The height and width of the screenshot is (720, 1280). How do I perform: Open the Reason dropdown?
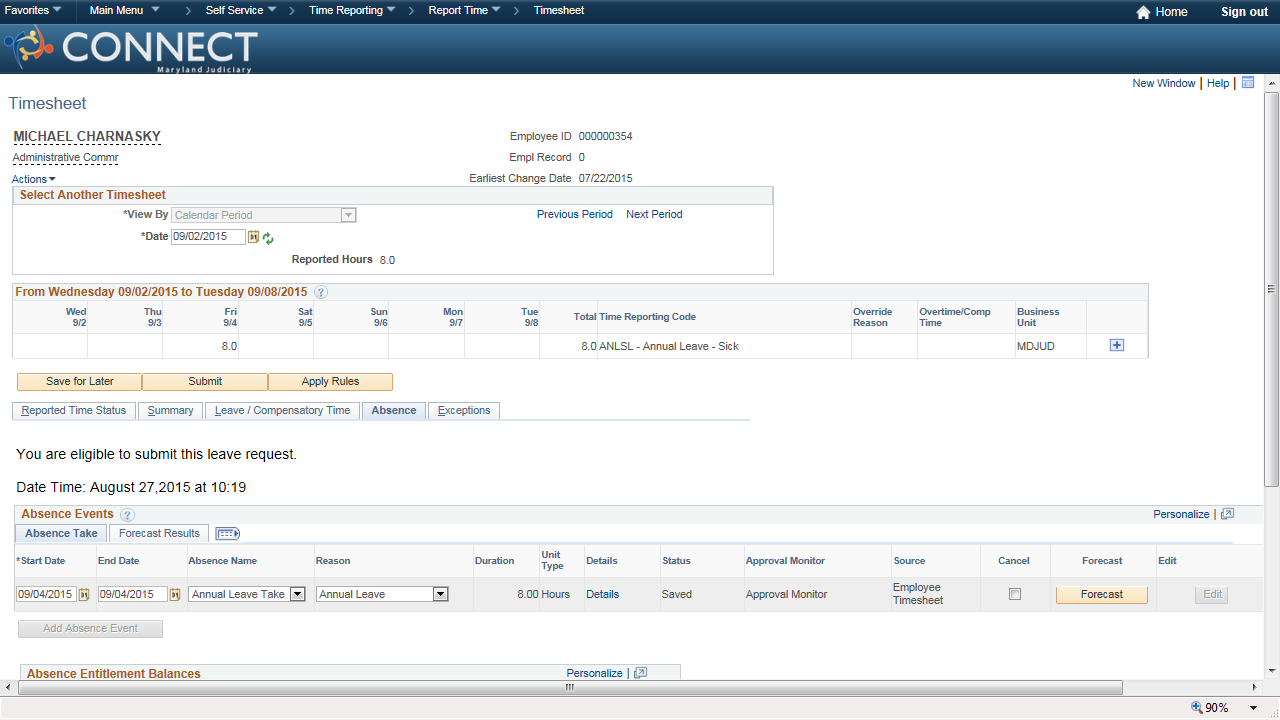(x=440, y=594)
